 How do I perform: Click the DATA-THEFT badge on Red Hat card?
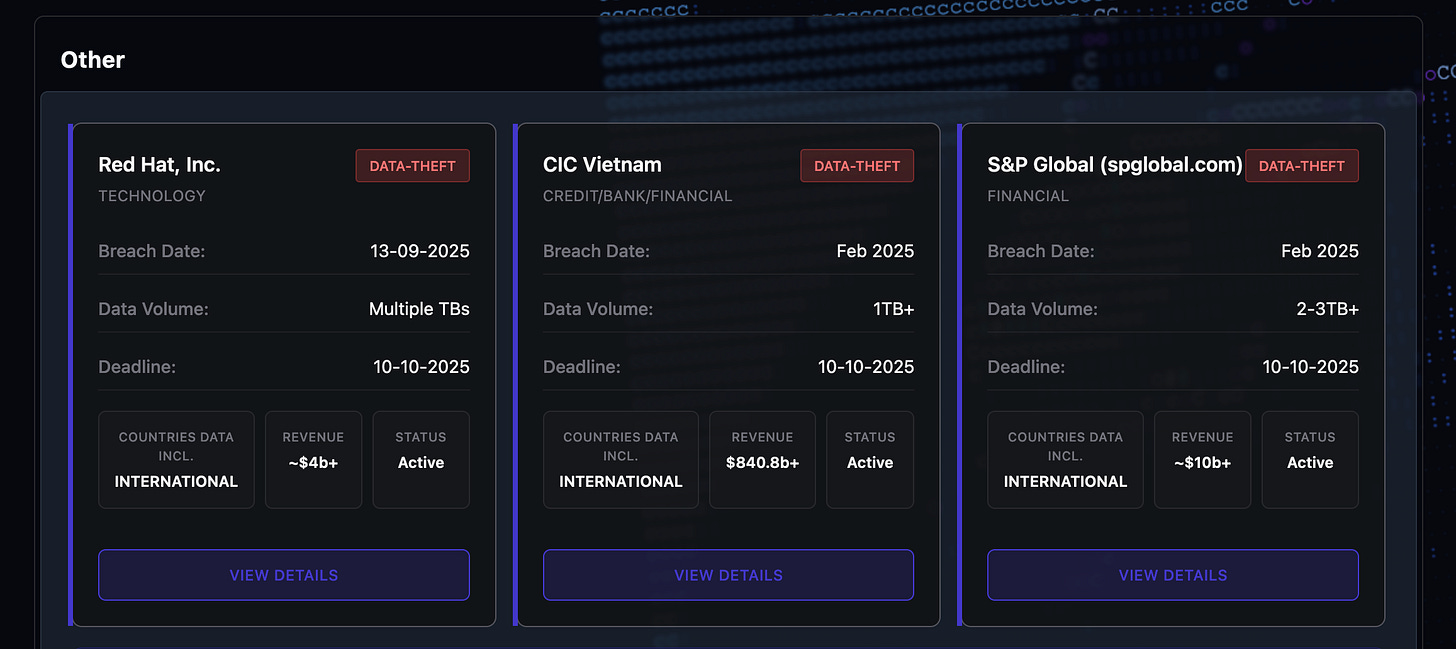click(412, 166)
